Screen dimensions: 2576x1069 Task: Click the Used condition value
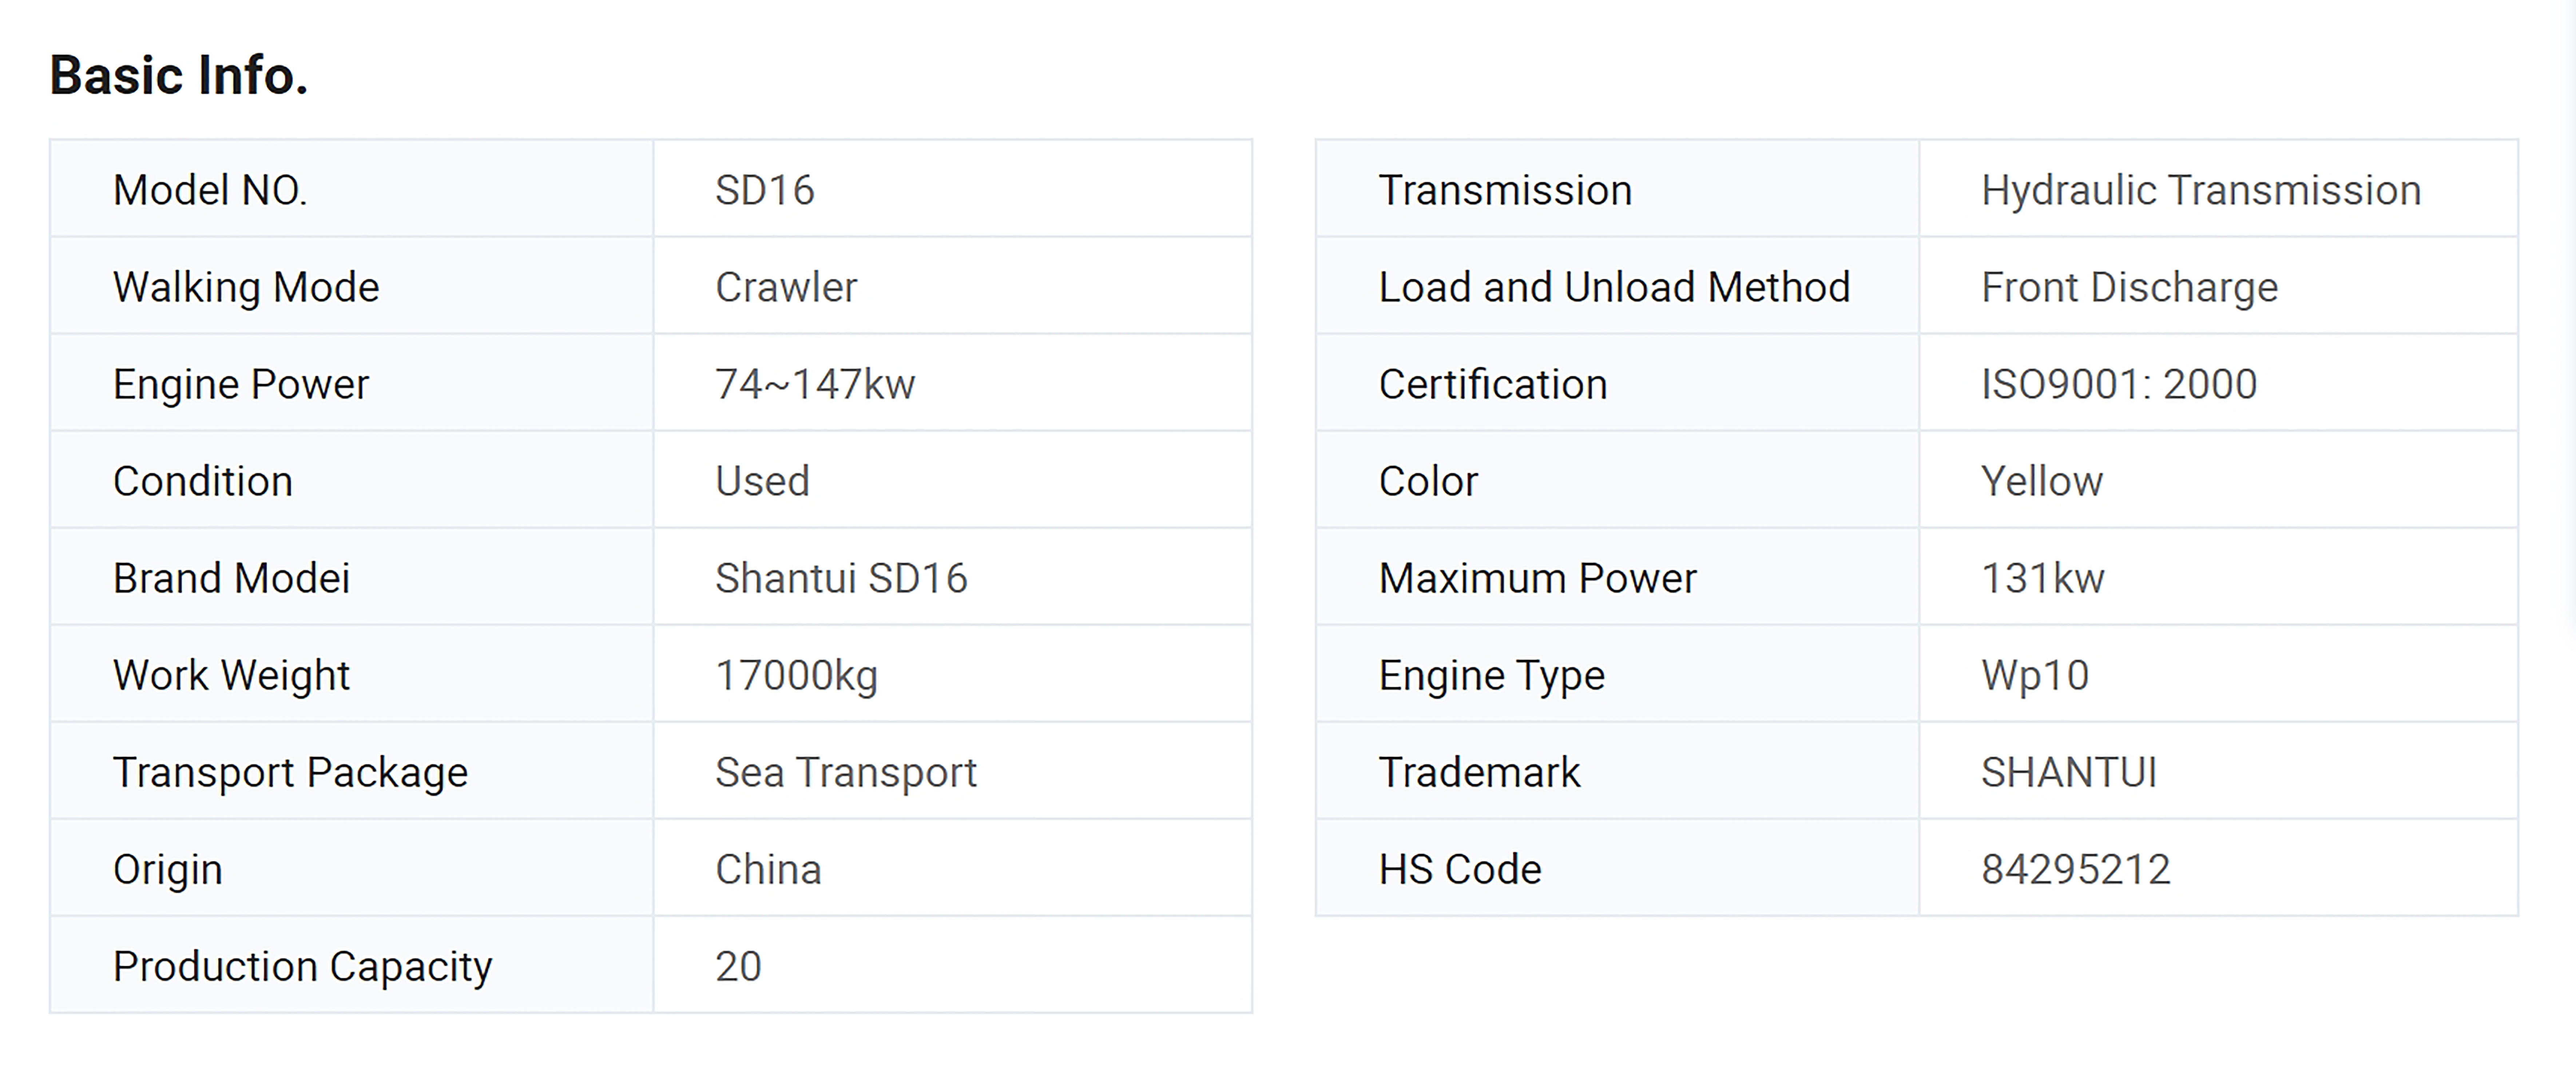(762, 481)
